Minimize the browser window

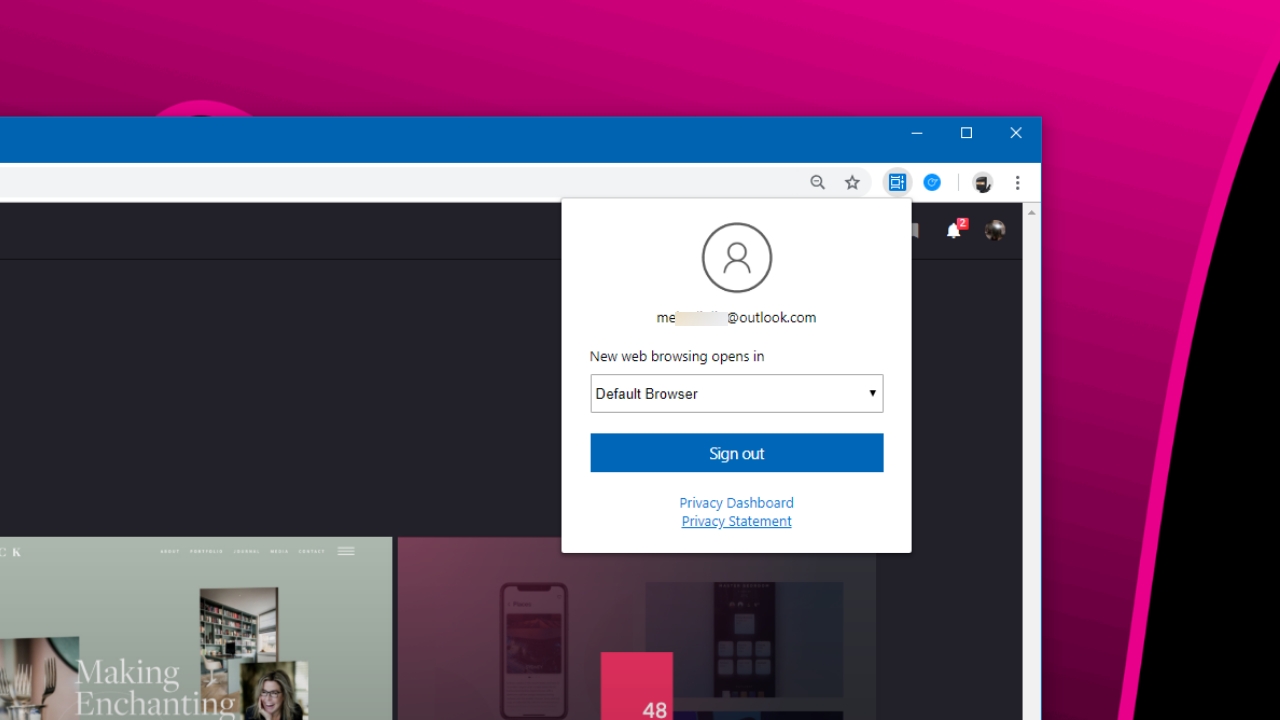(x=917, y=133)
